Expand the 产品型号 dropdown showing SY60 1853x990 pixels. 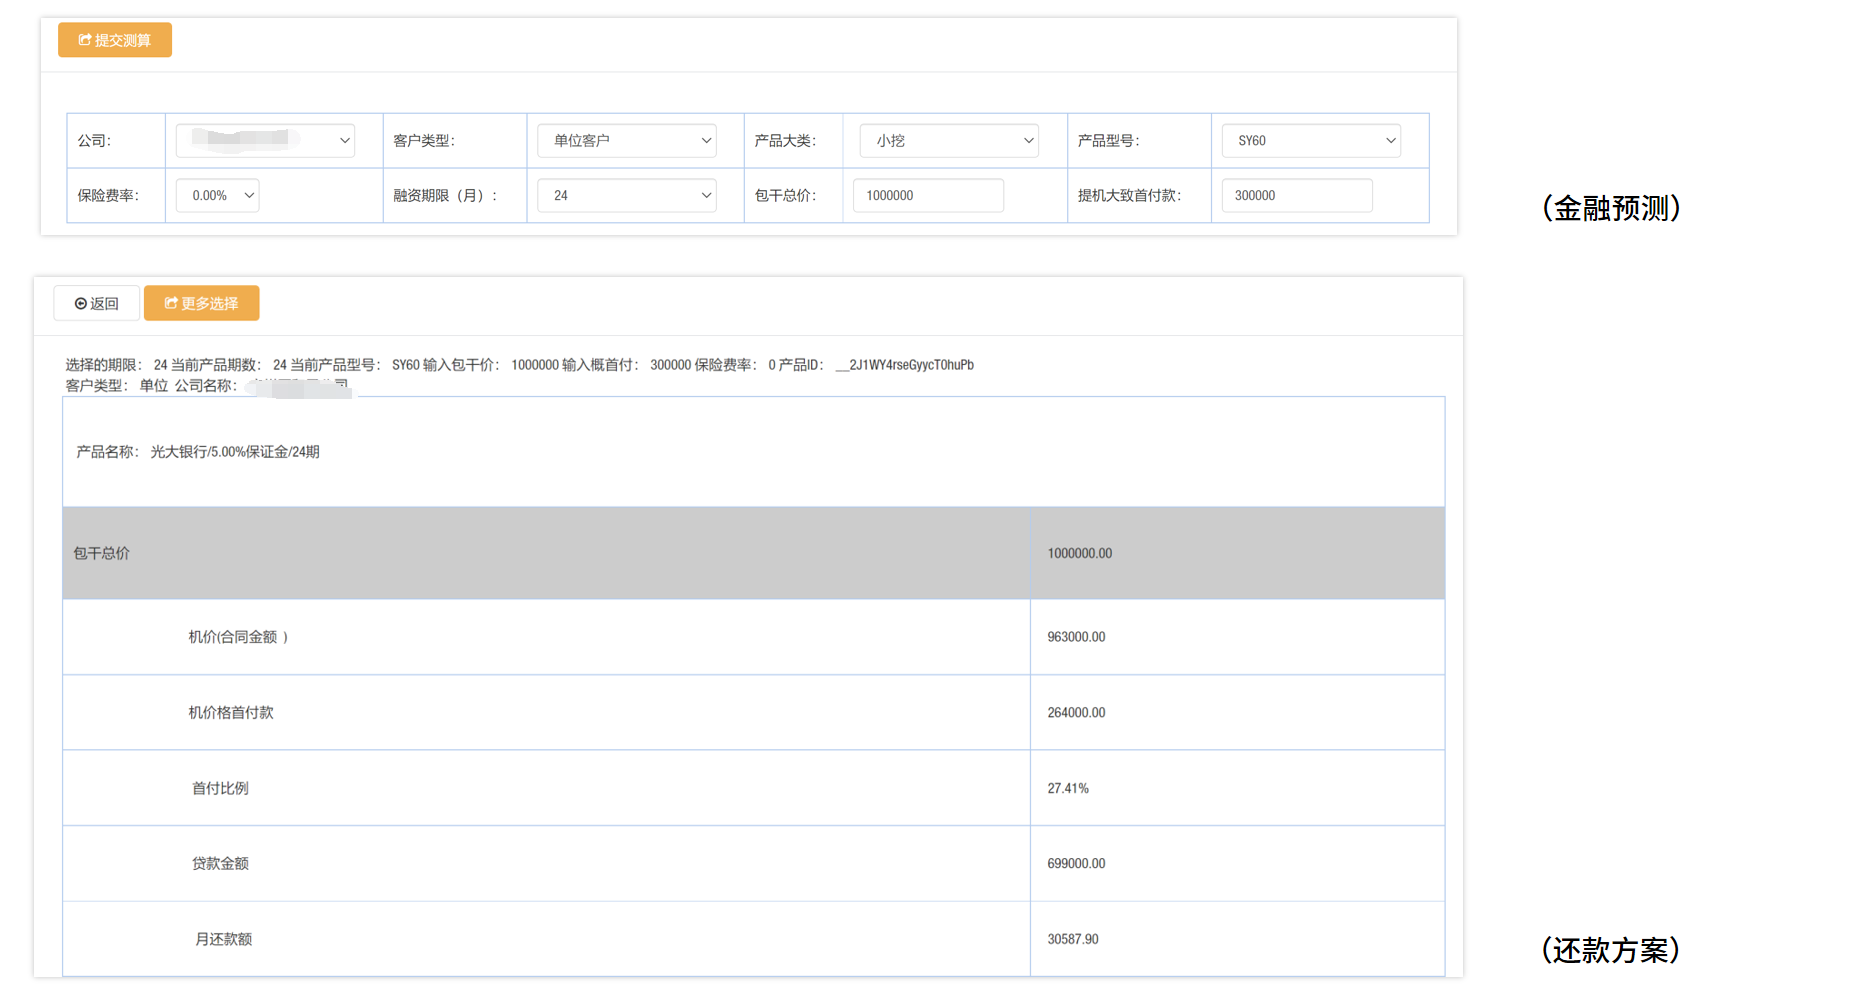[x=1310, y=141]
